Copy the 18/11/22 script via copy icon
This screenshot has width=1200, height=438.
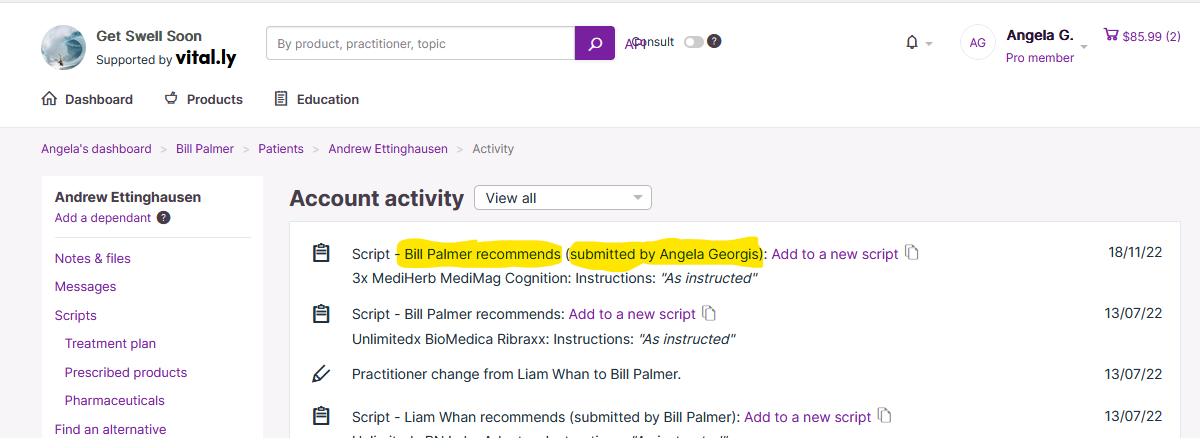pos(911,253)
